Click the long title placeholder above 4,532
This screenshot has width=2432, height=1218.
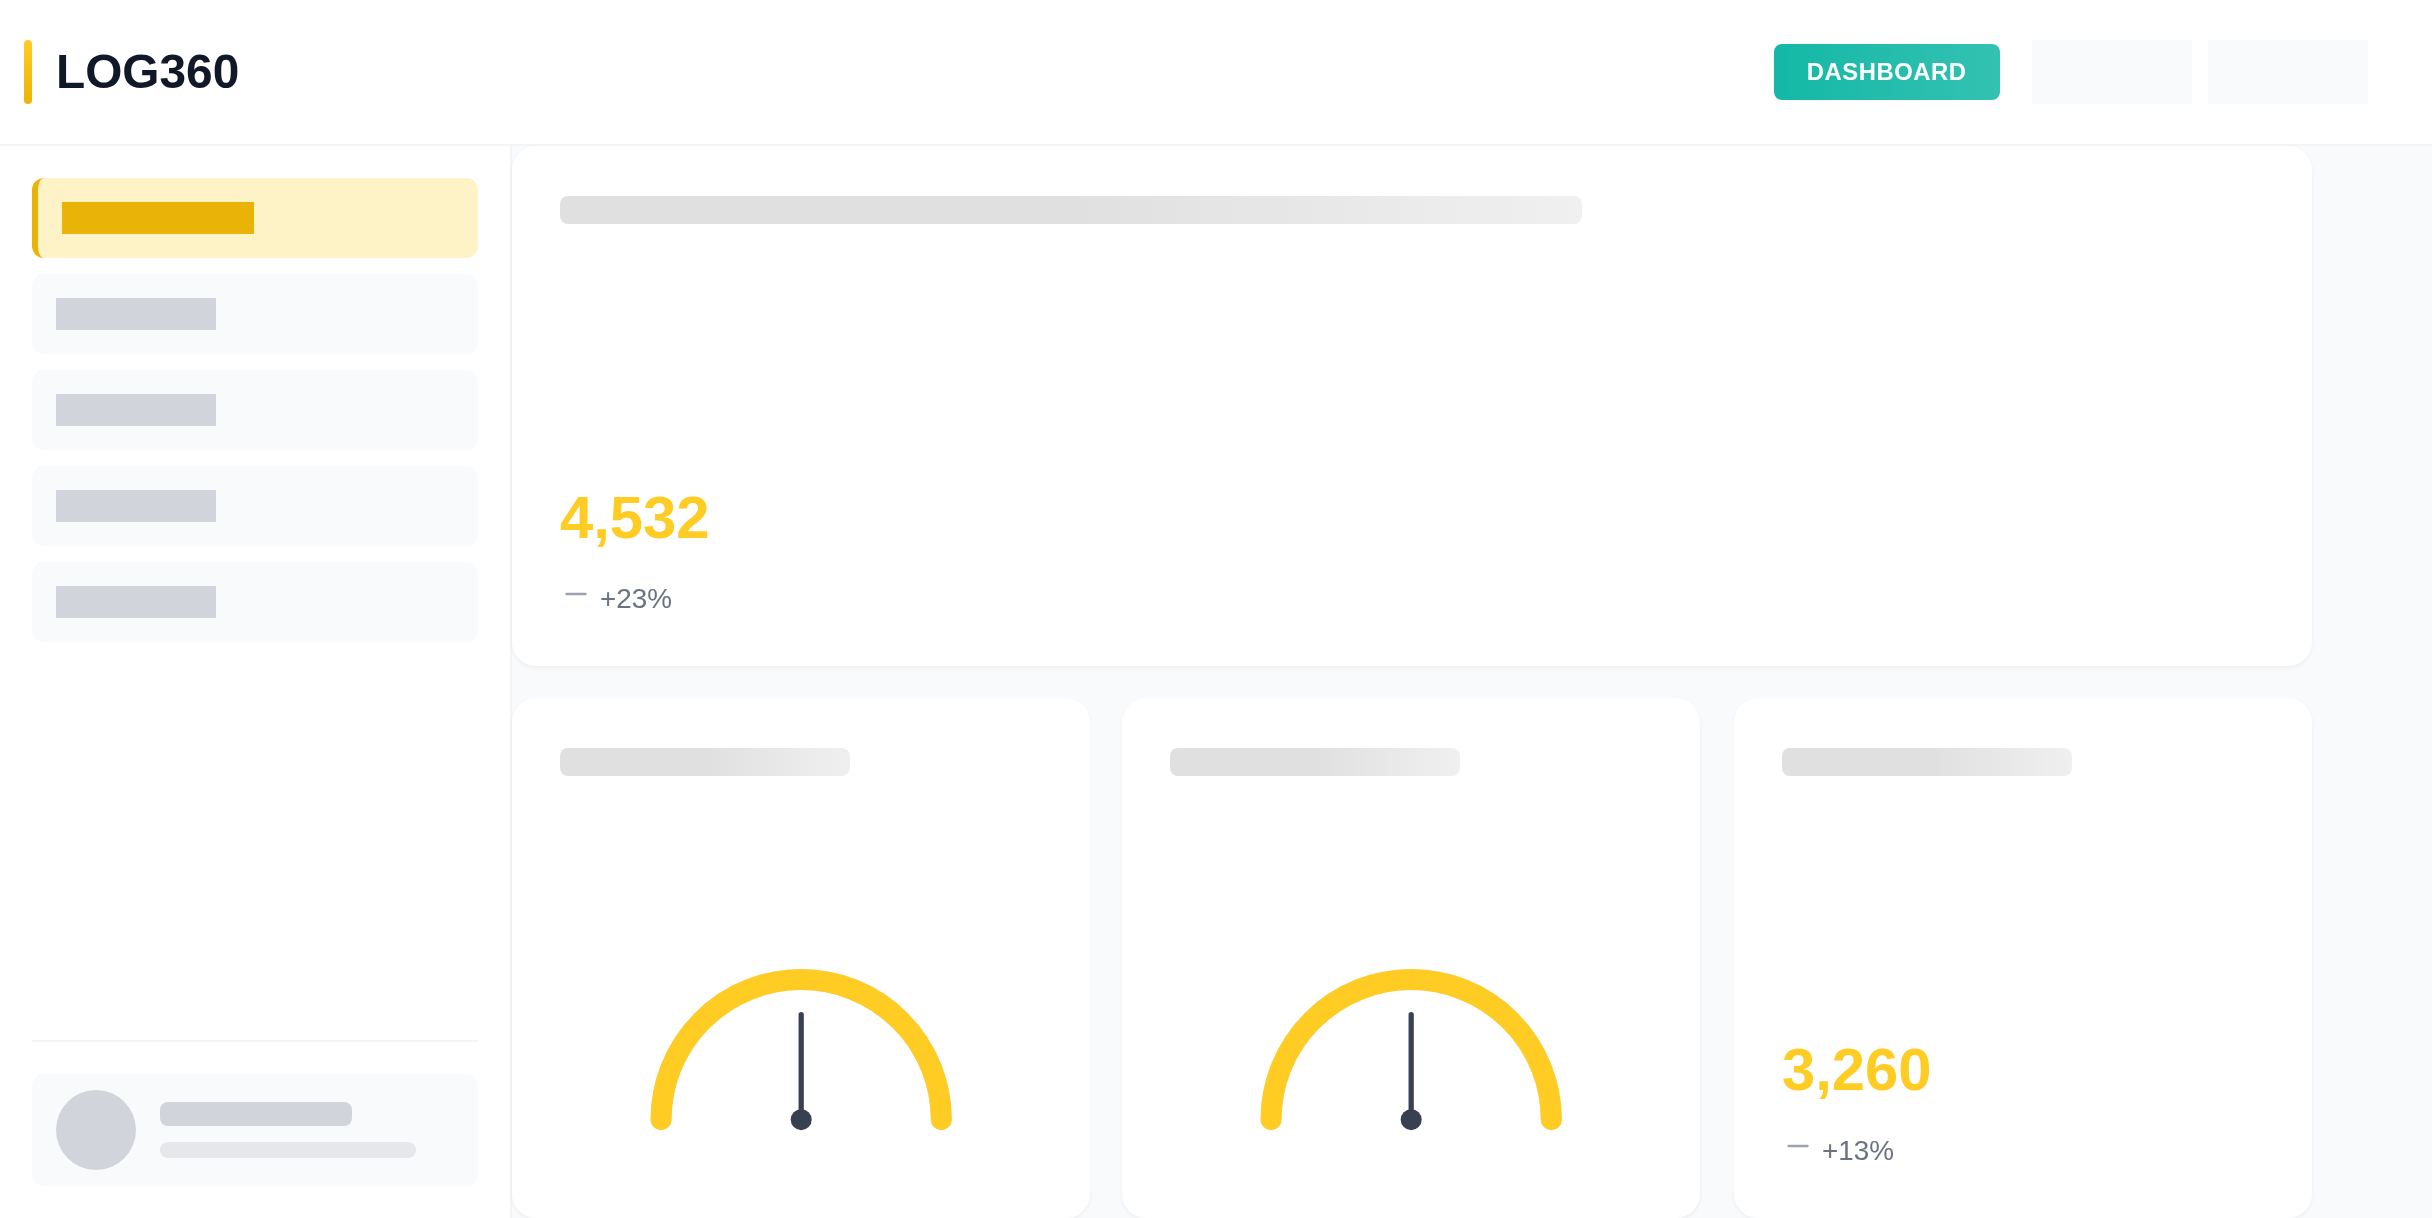tap(1070, 210)
